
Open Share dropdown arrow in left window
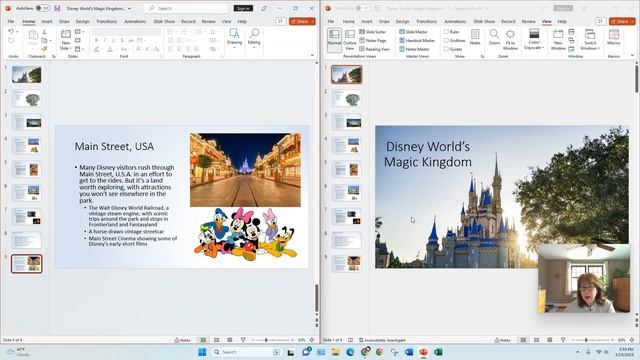pyautogui.click(x=312, y=21)
